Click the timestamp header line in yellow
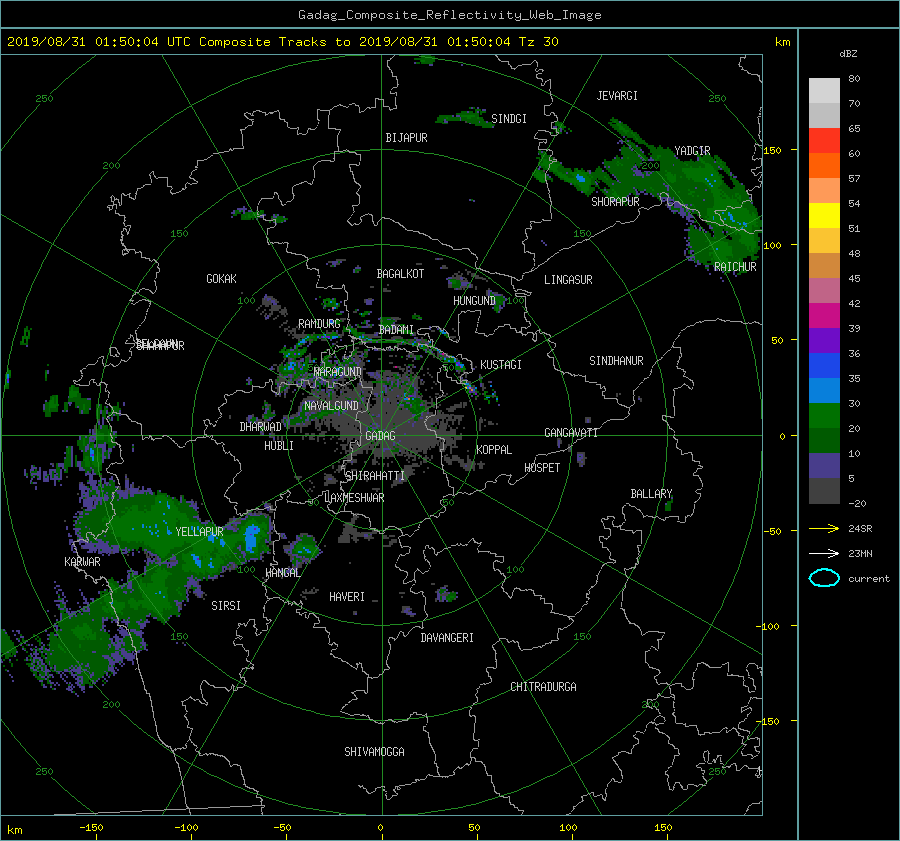The height and width of the screenshot is (841, 900). [282, 42]
